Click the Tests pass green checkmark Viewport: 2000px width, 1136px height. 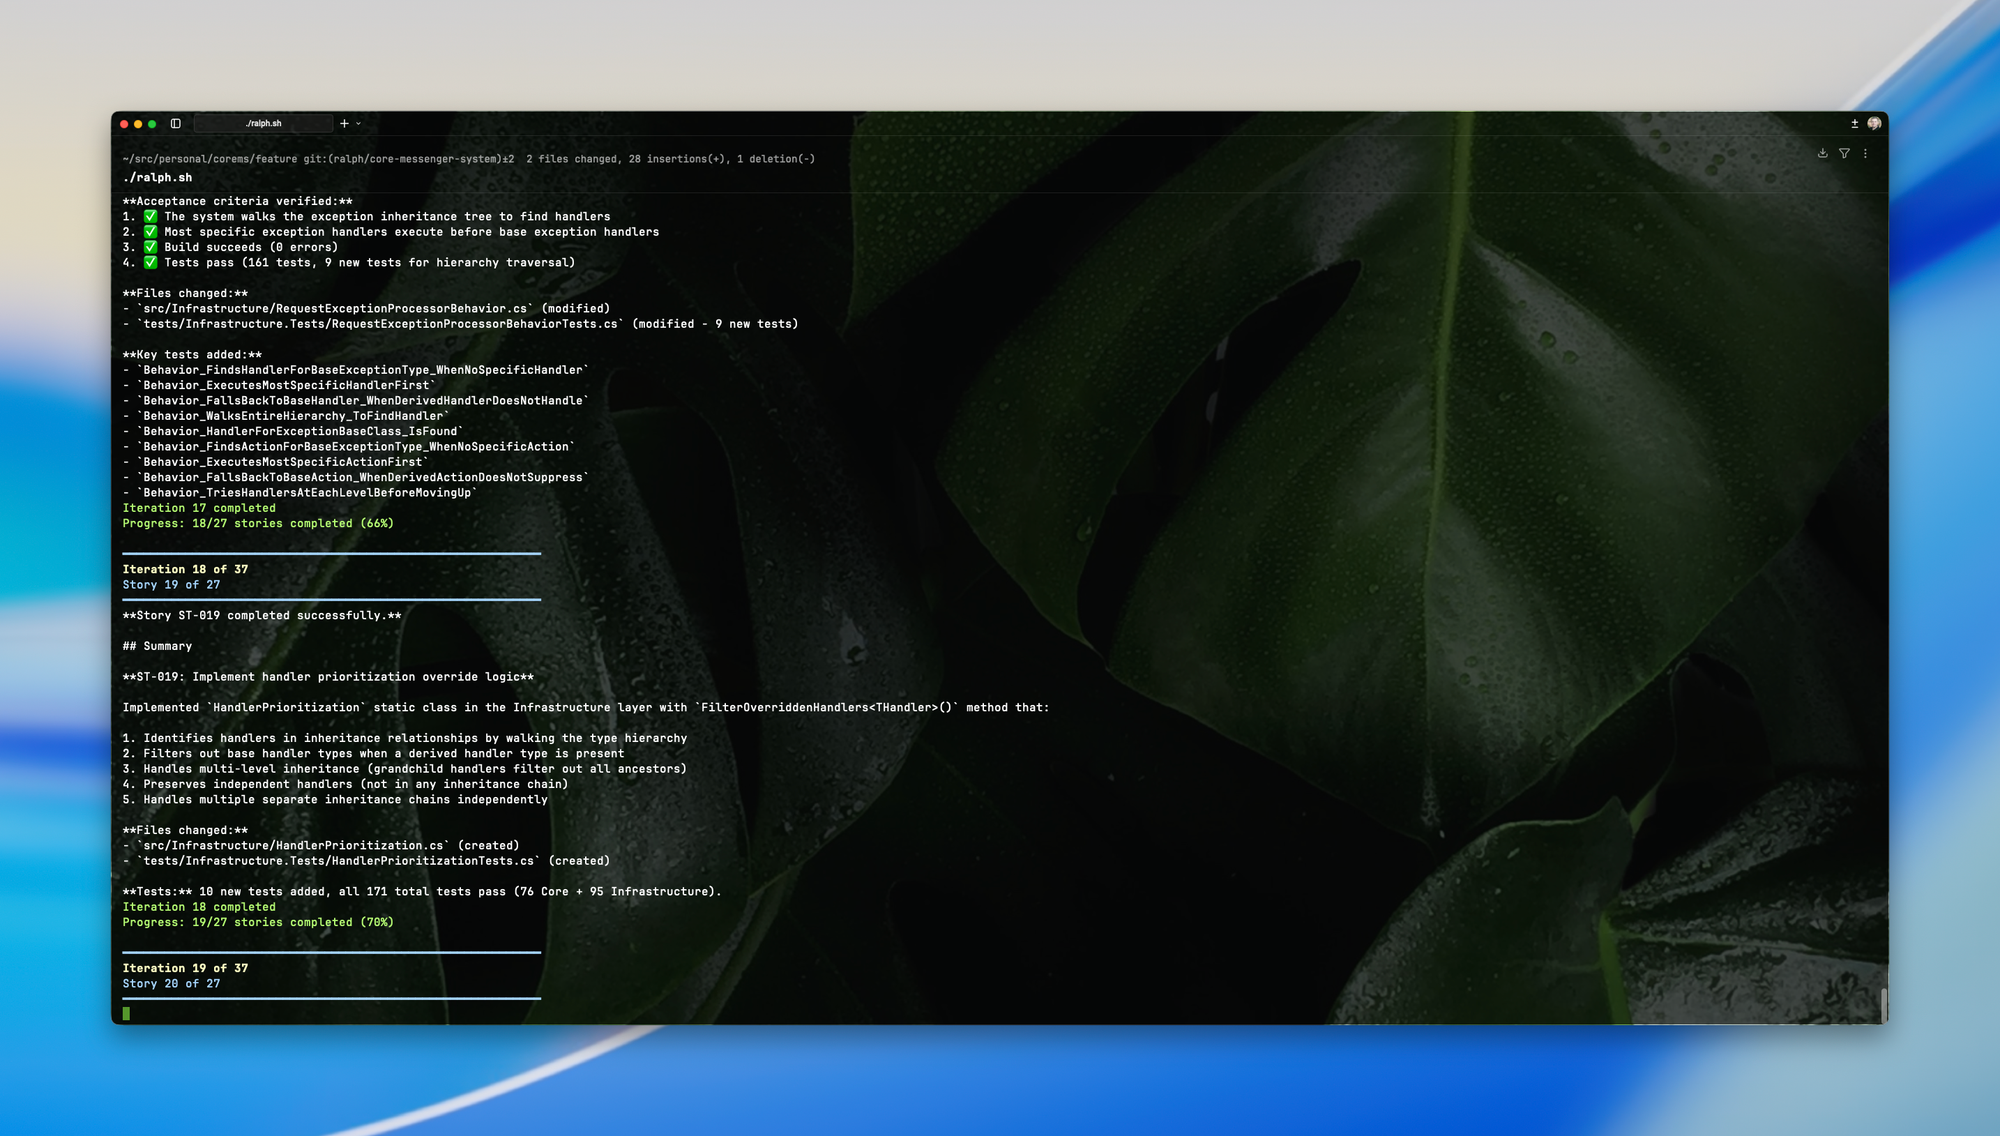click(x=150, y=262)
